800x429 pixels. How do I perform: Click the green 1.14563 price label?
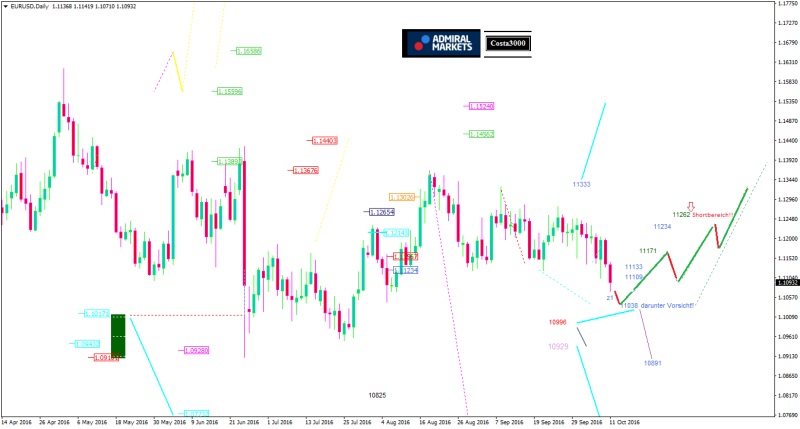tap(480, 133)
